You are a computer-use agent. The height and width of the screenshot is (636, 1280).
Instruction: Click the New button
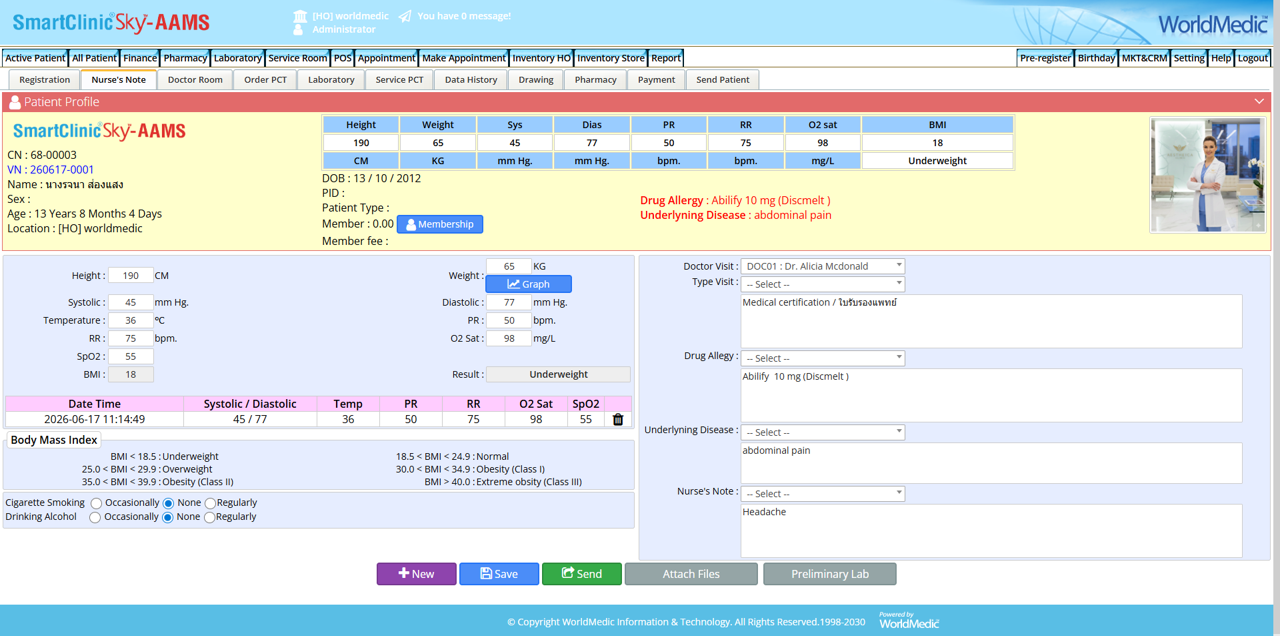pos(416,574)
